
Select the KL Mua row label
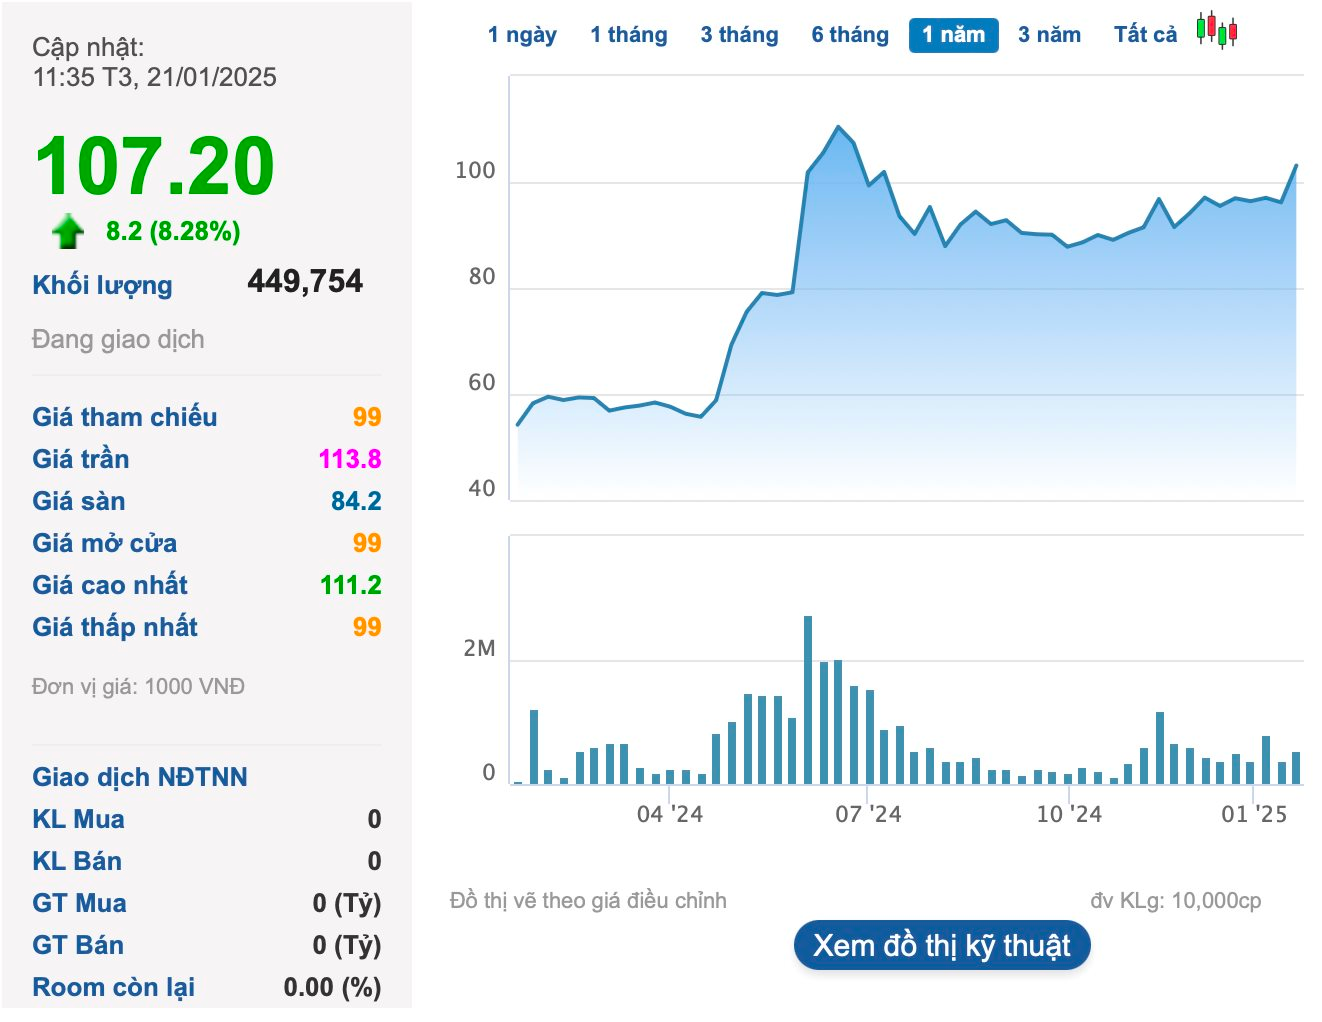coord(78,819)
